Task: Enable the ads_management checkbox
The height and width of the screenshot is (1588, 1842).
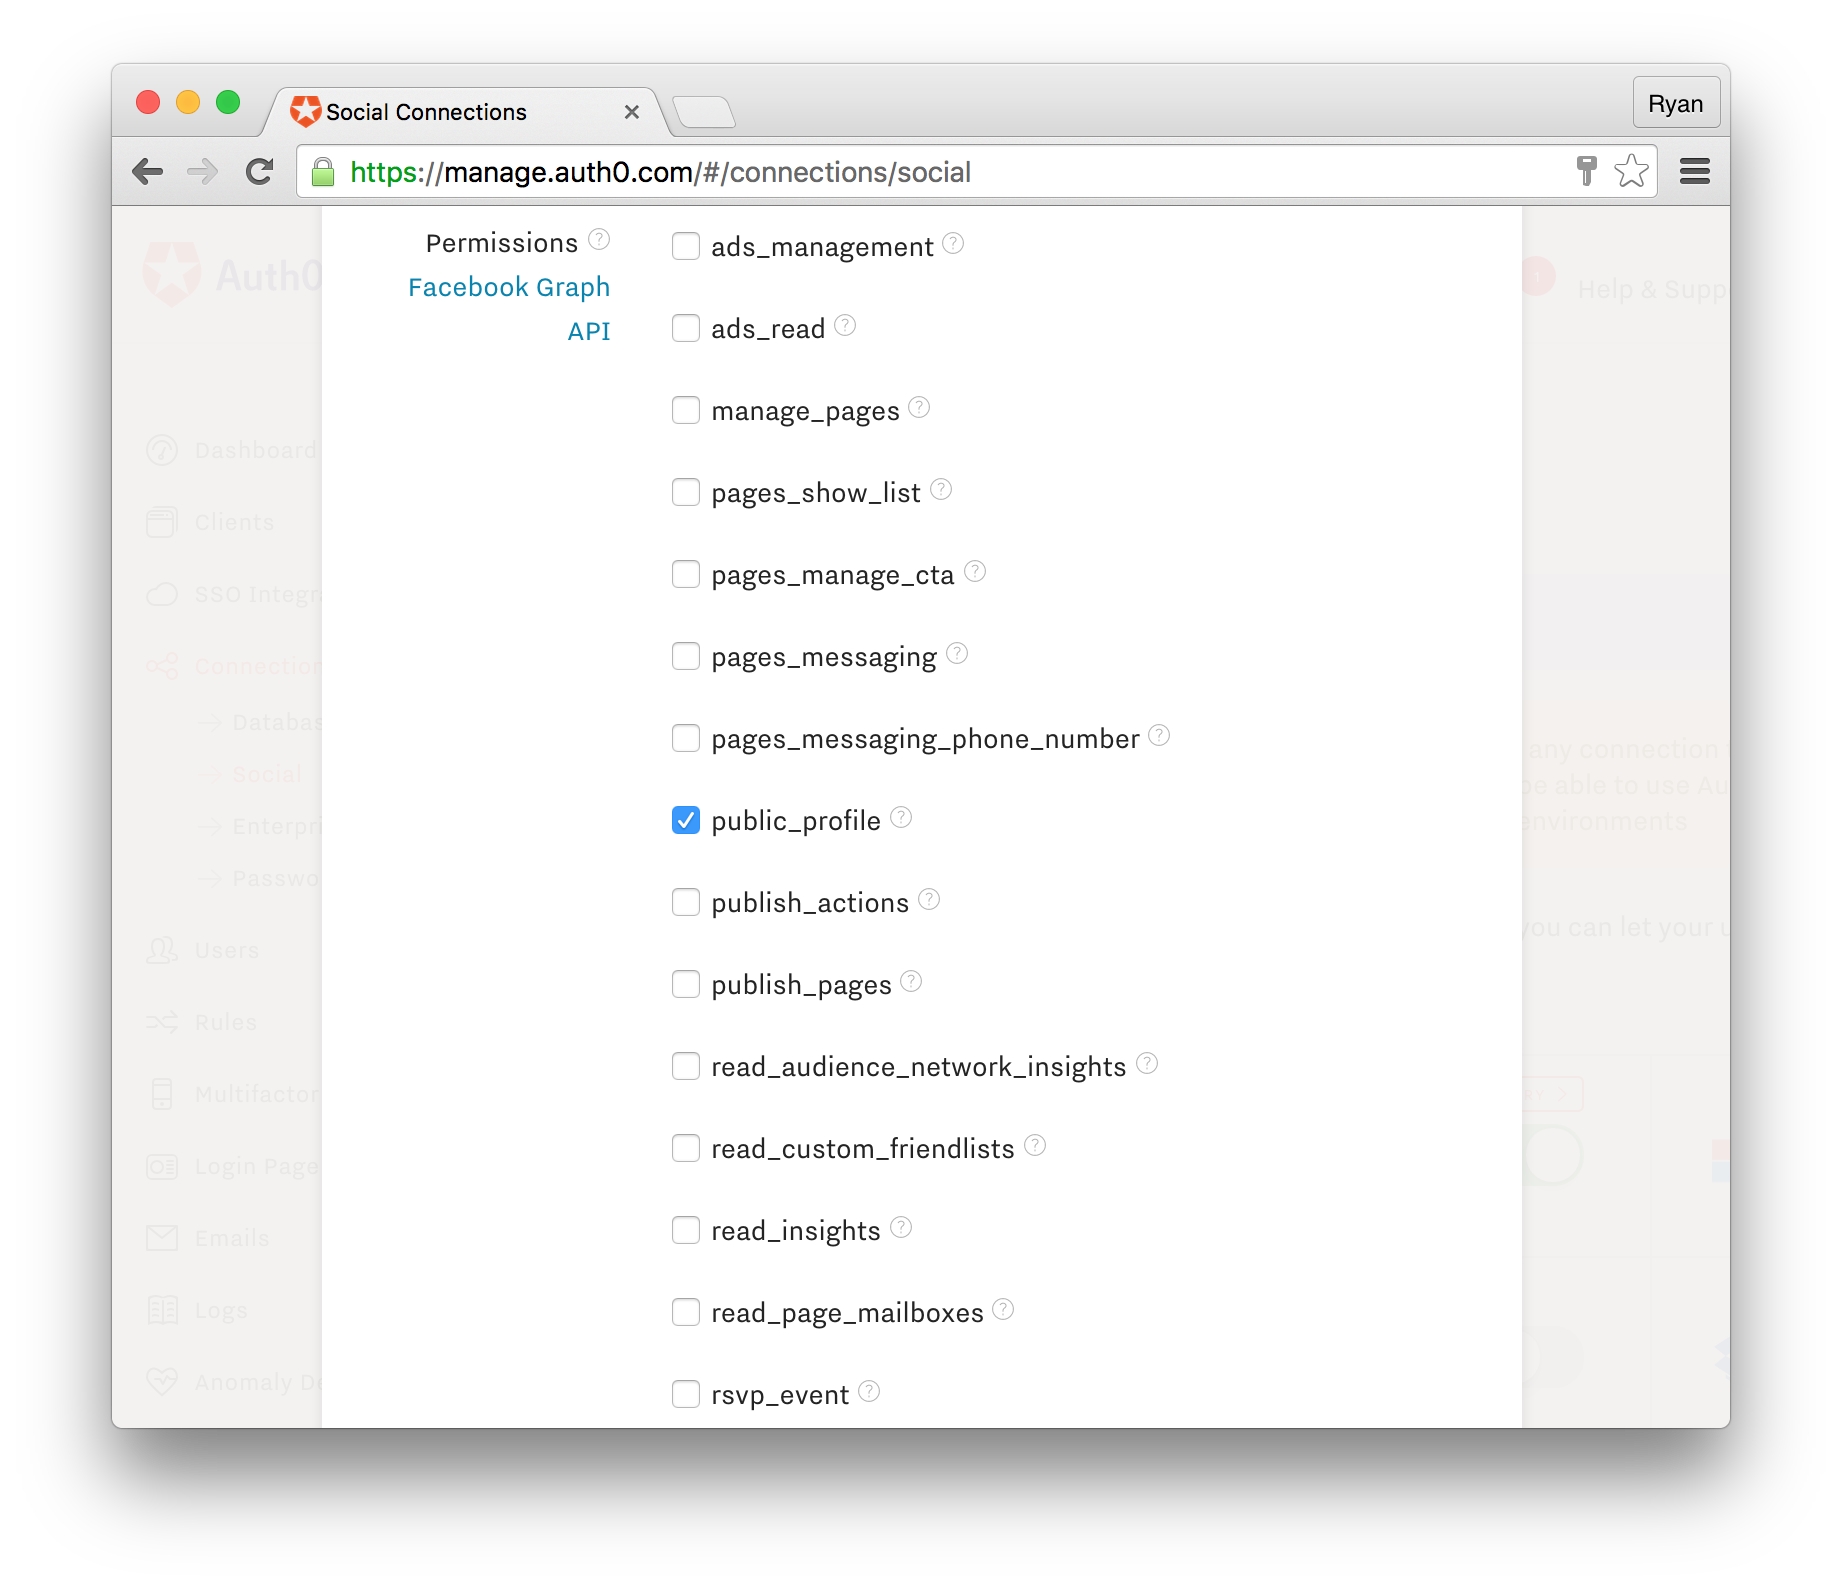Action: [x=686, y=246]
